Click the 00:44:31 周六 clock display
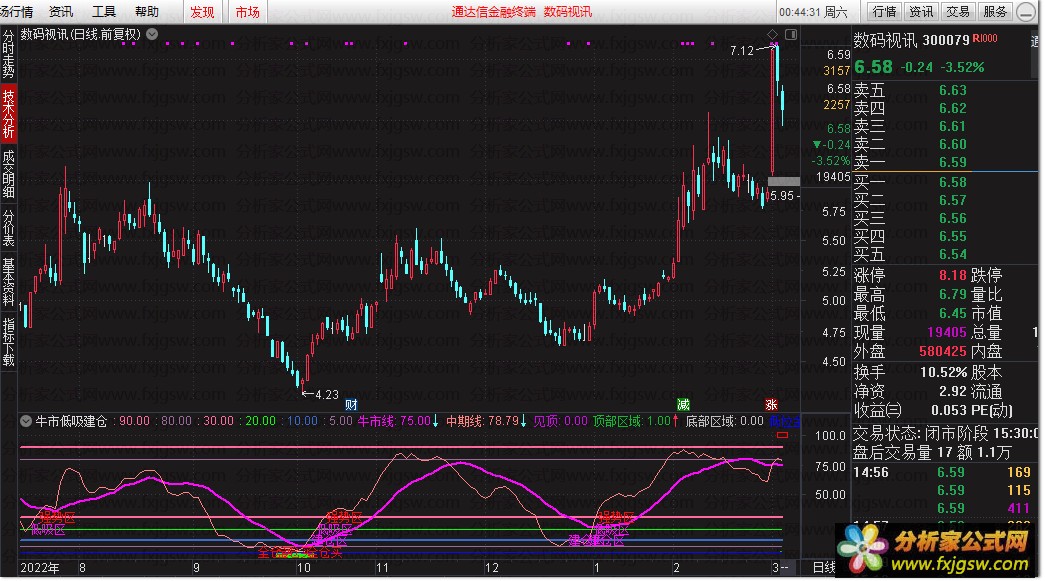 (x=813, y=12)
